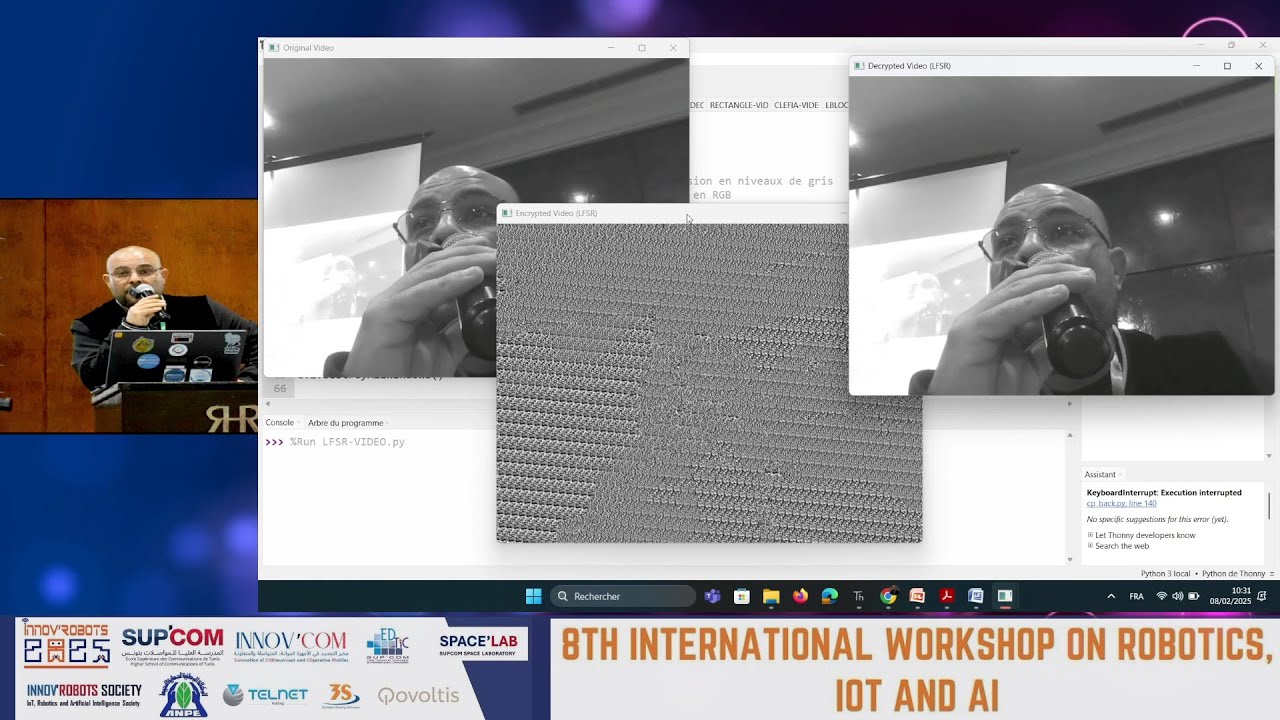Click 'Python 3 local • Python de Thonny' status
This screenshot has width=1280, height=720.
[1203, 574]
